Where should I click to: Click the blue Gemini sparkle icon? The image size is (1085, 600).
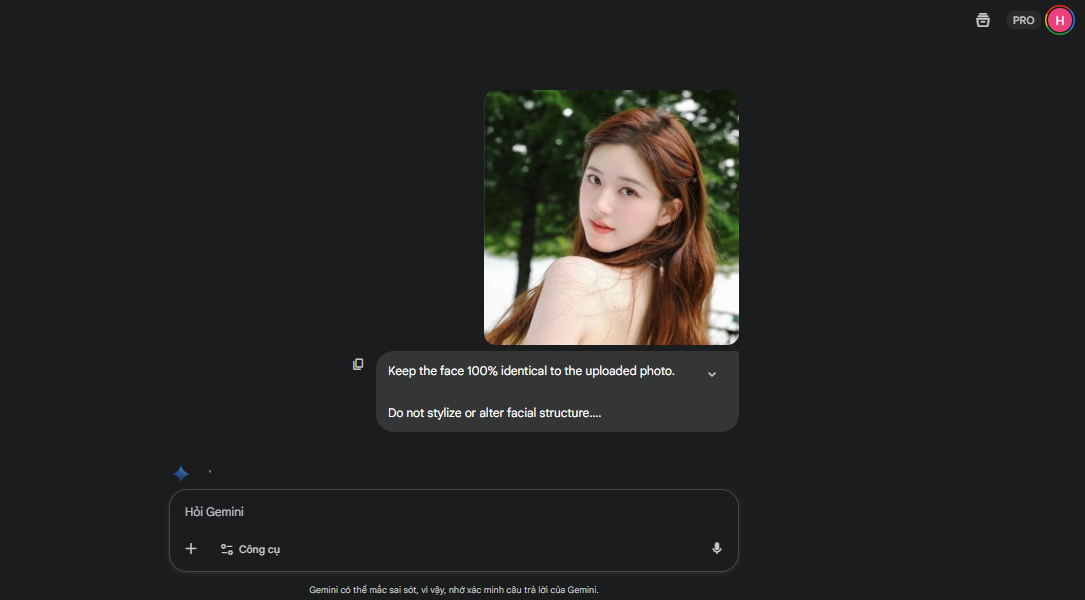coord(181,472)
